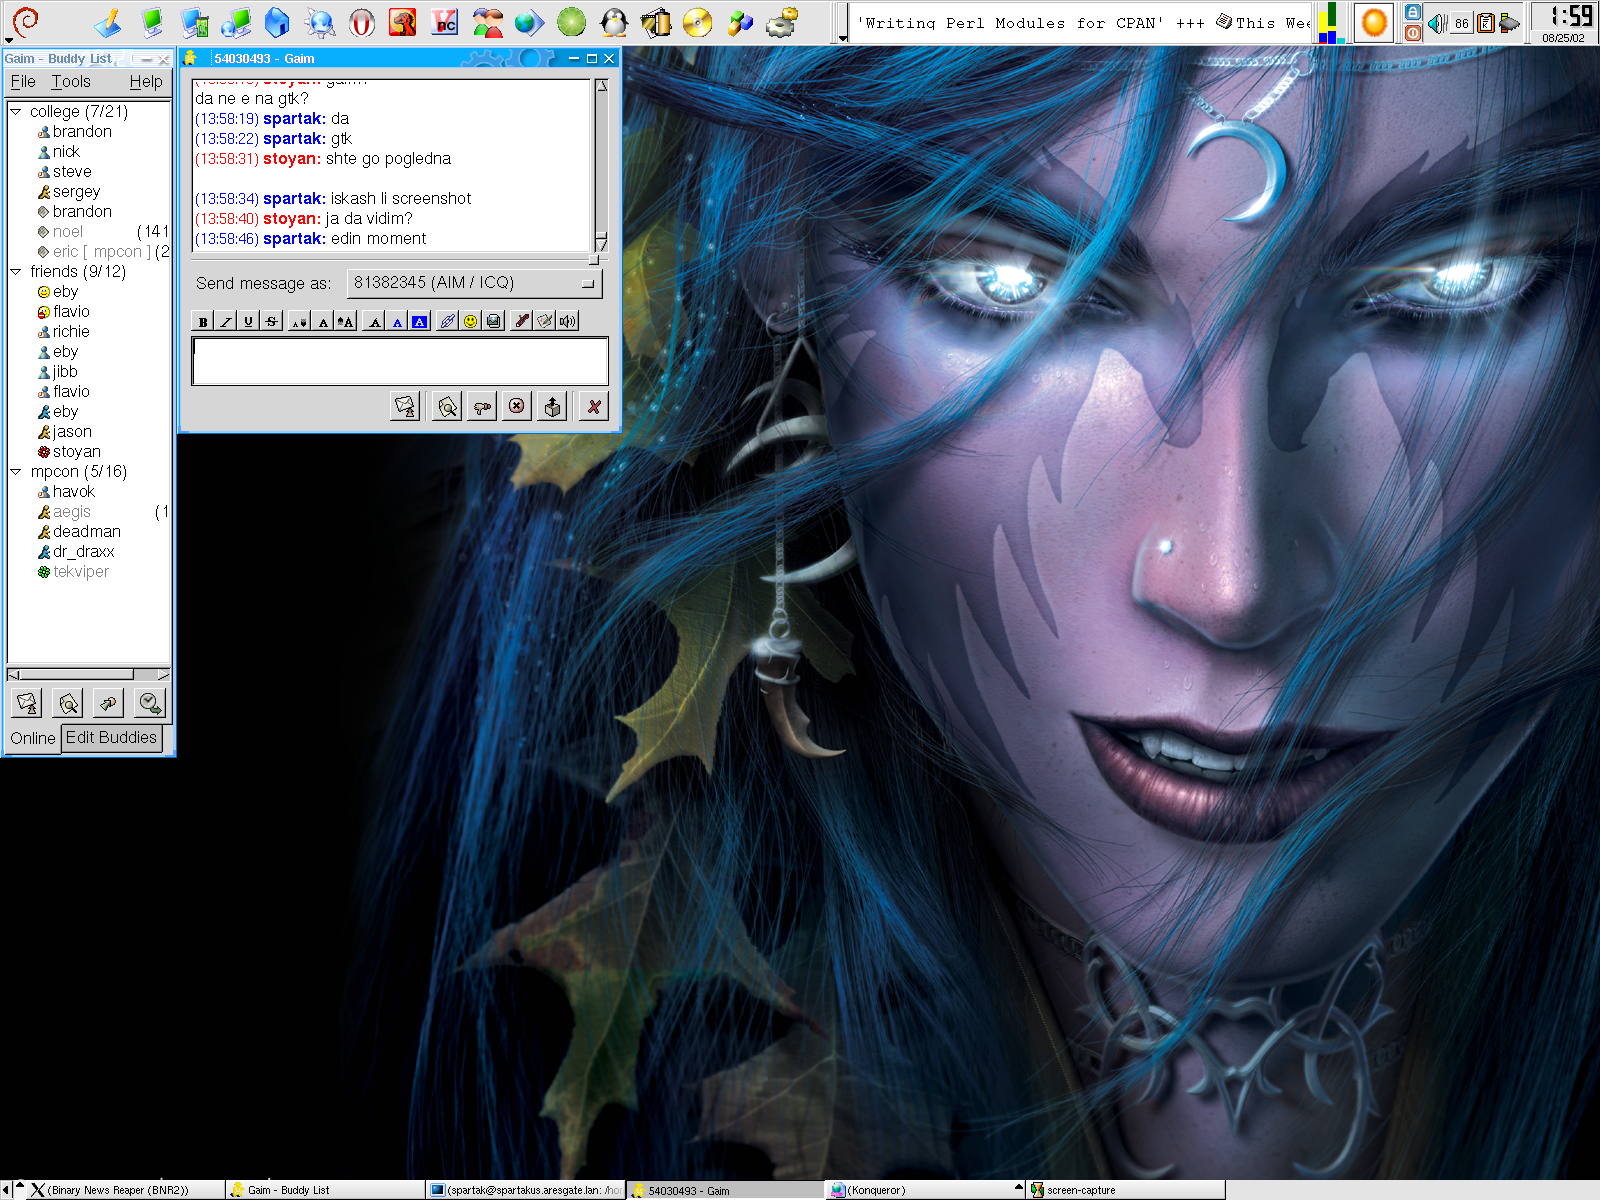Toggle underline formatting in chat toolbar
The height and width of the screenshot is (1200, 1600).
[x=248, y=321]
